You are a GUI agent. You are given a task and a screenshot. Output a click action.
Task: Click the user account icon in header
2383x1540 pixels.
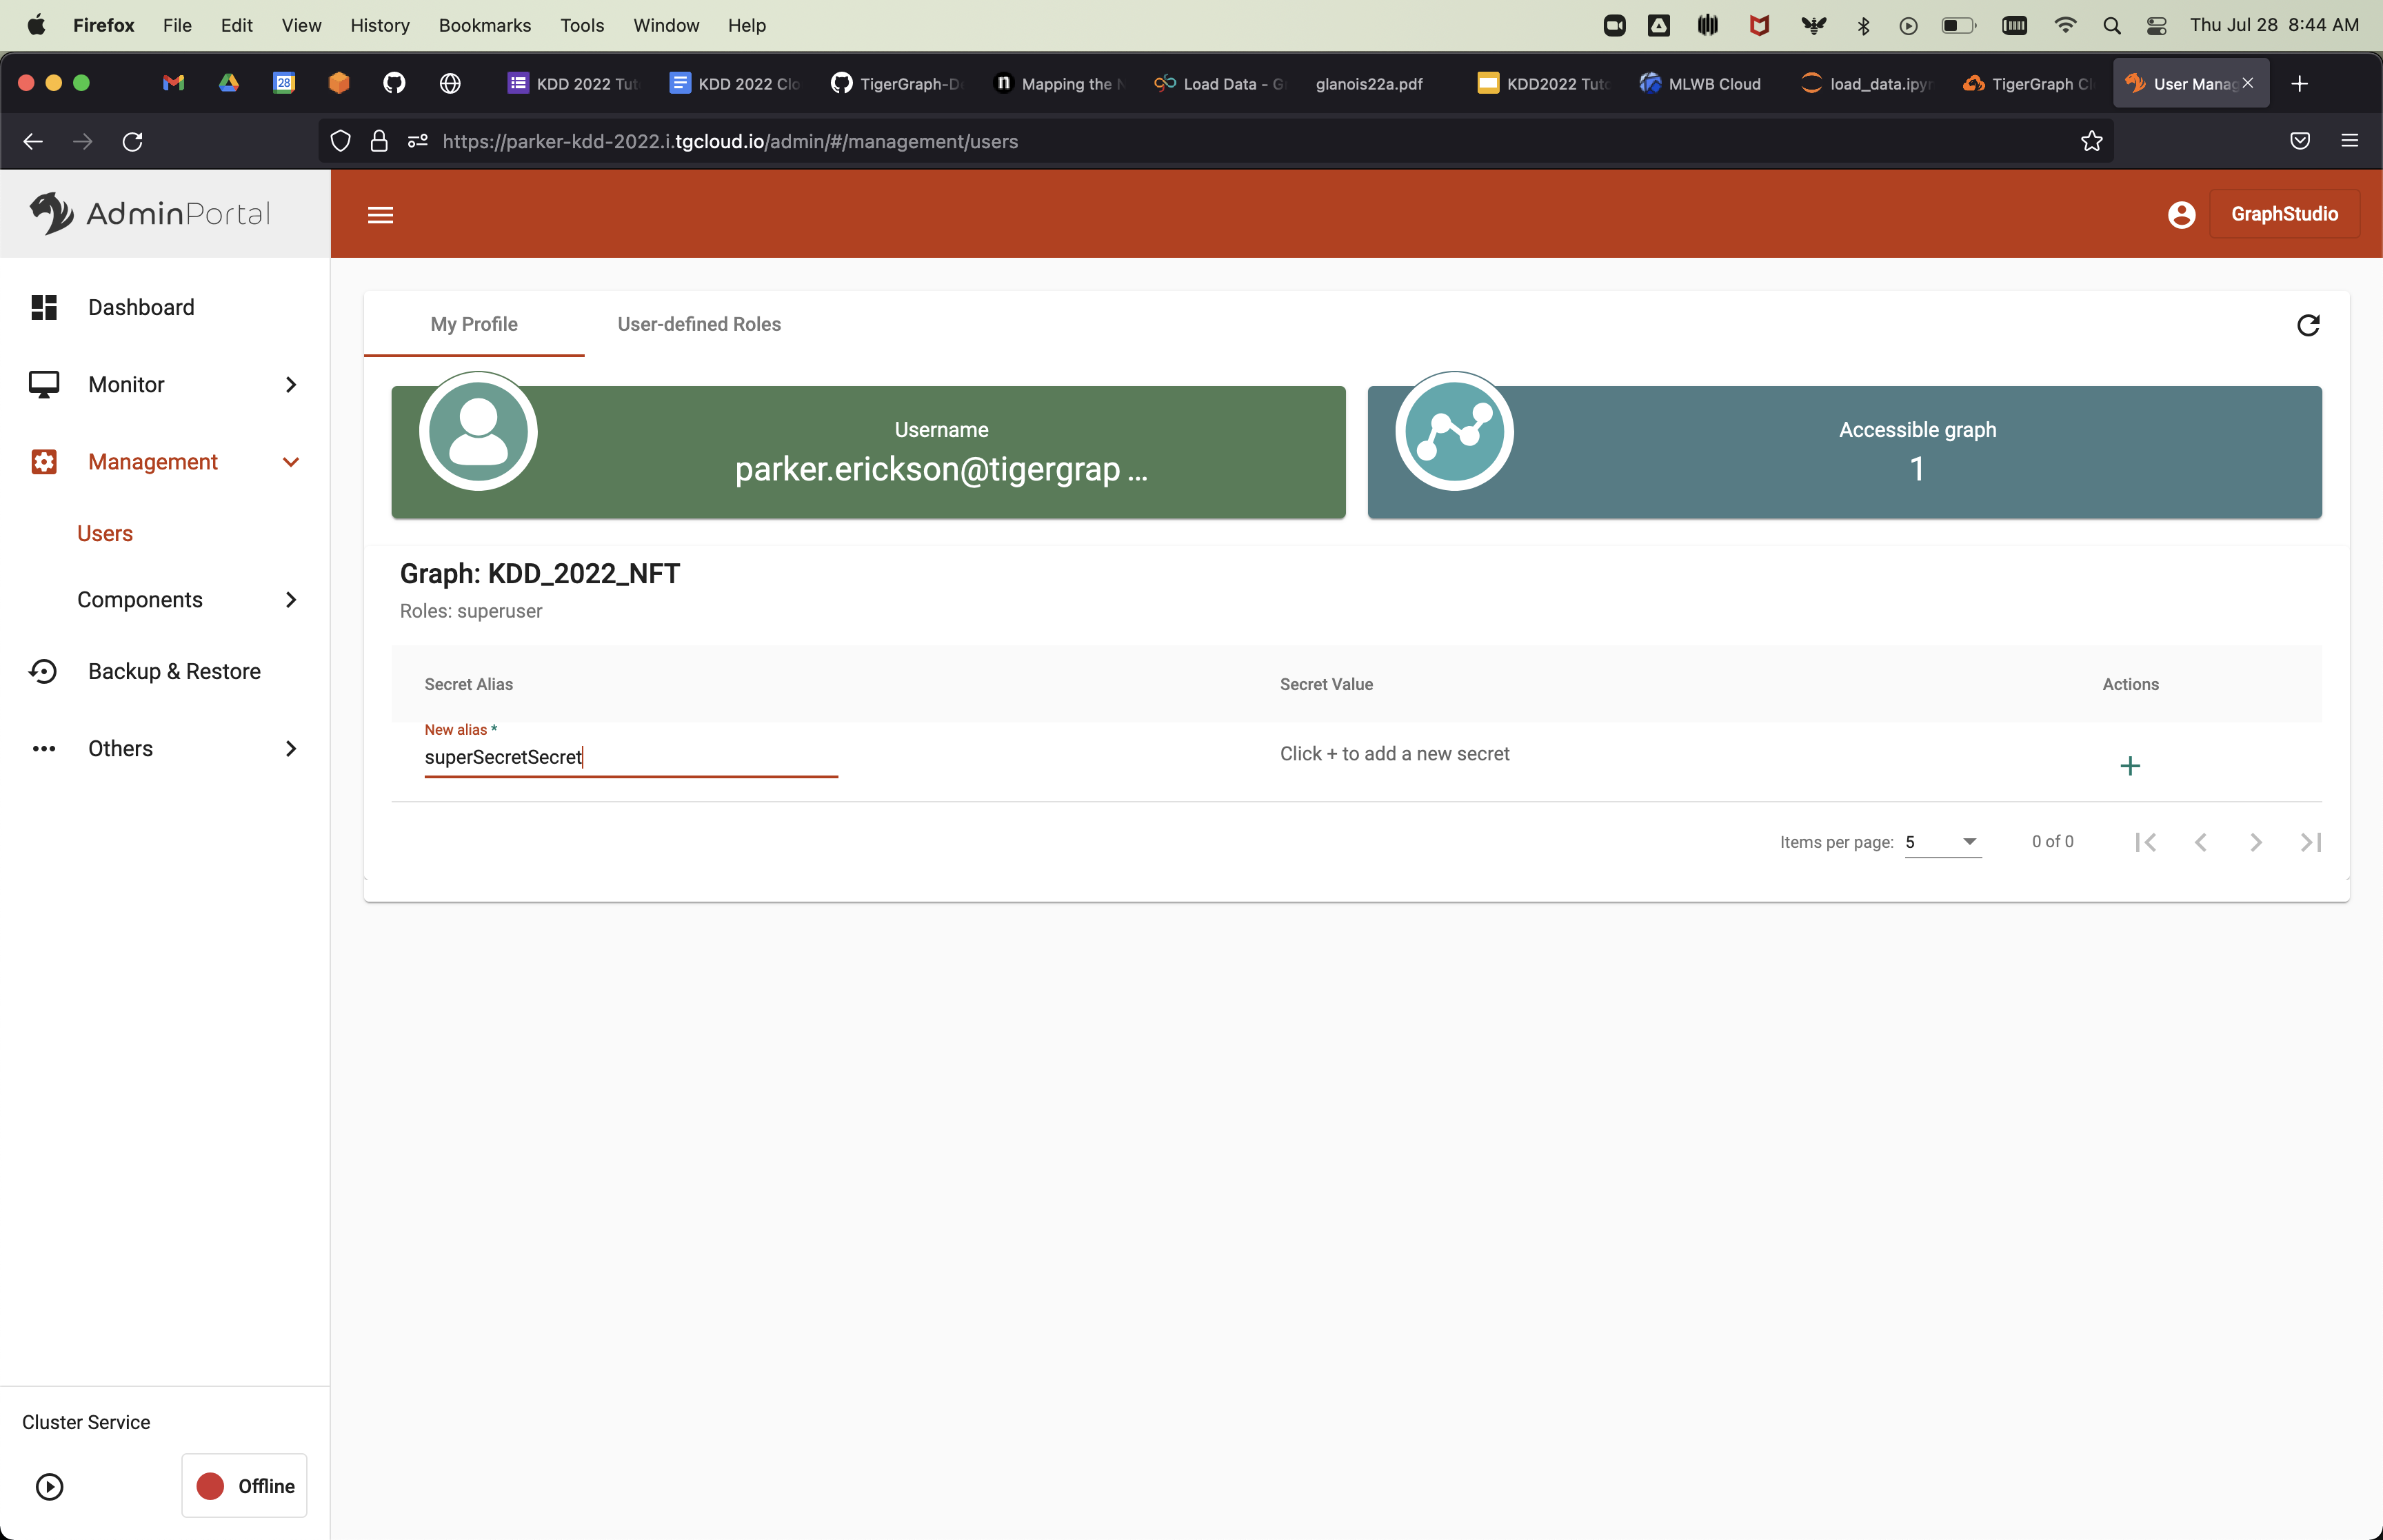pos(2181,214)
